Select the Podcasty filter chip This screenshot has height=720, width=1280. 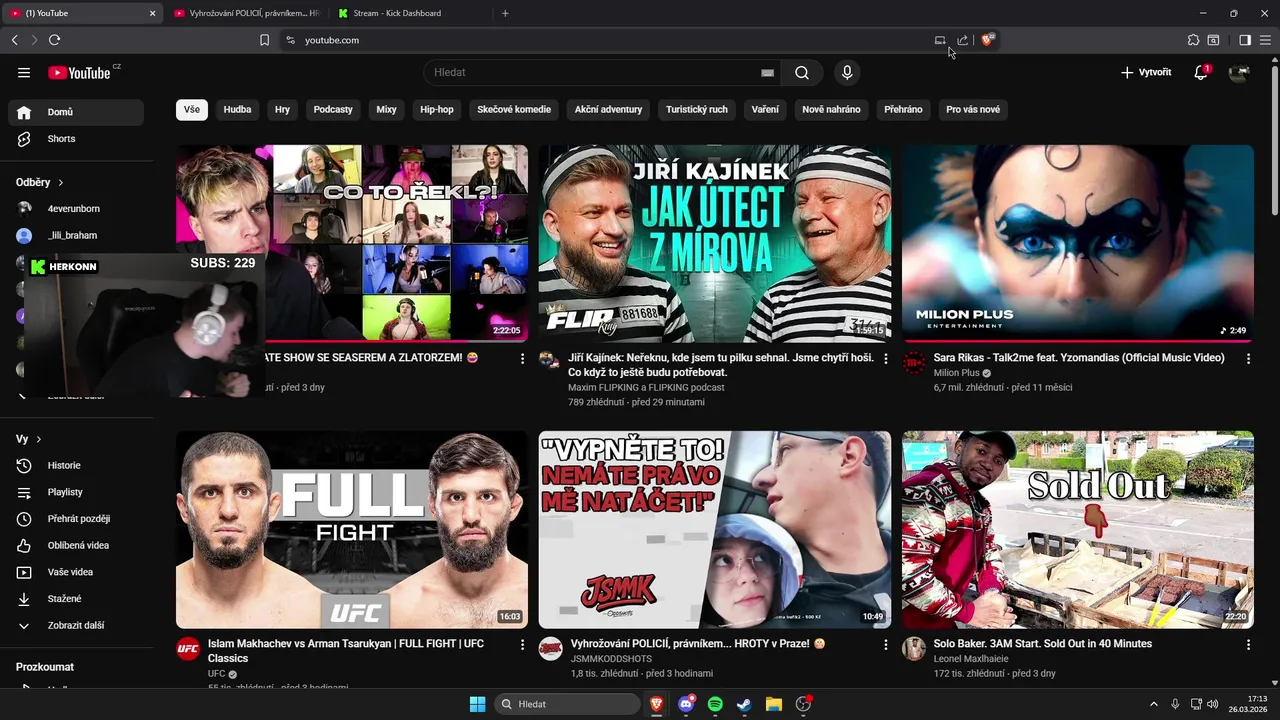point(333,109)
